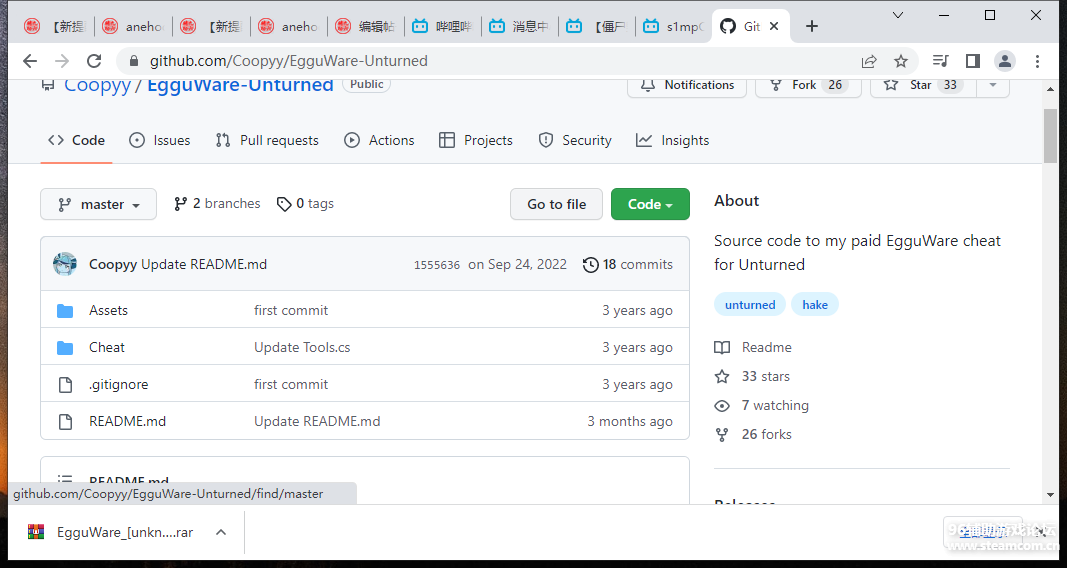Open the Cheat folder
This screenshot has height=568, width=1067.
point(107,347)
